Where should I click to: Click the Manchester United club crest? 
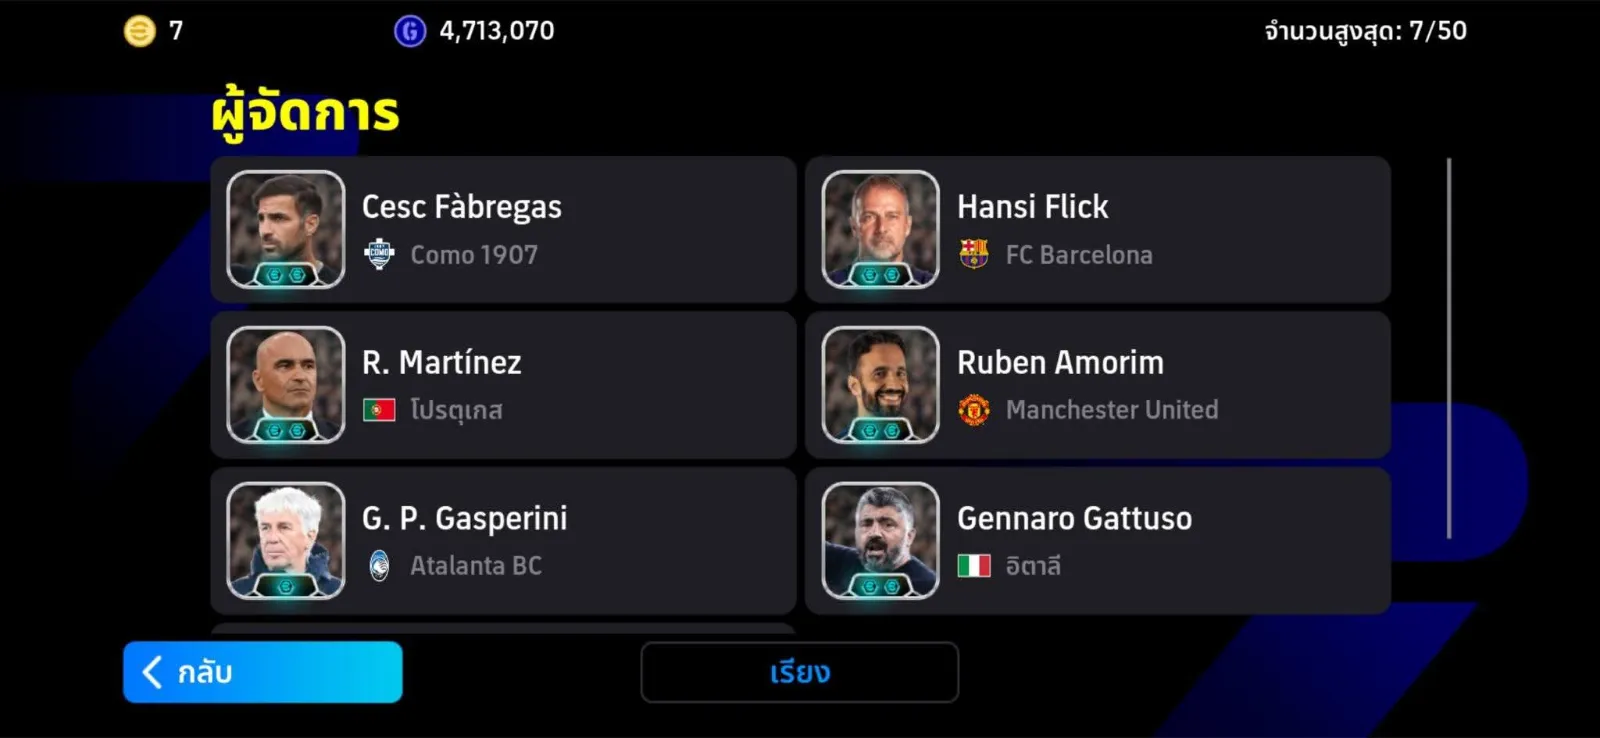[974, 410]
